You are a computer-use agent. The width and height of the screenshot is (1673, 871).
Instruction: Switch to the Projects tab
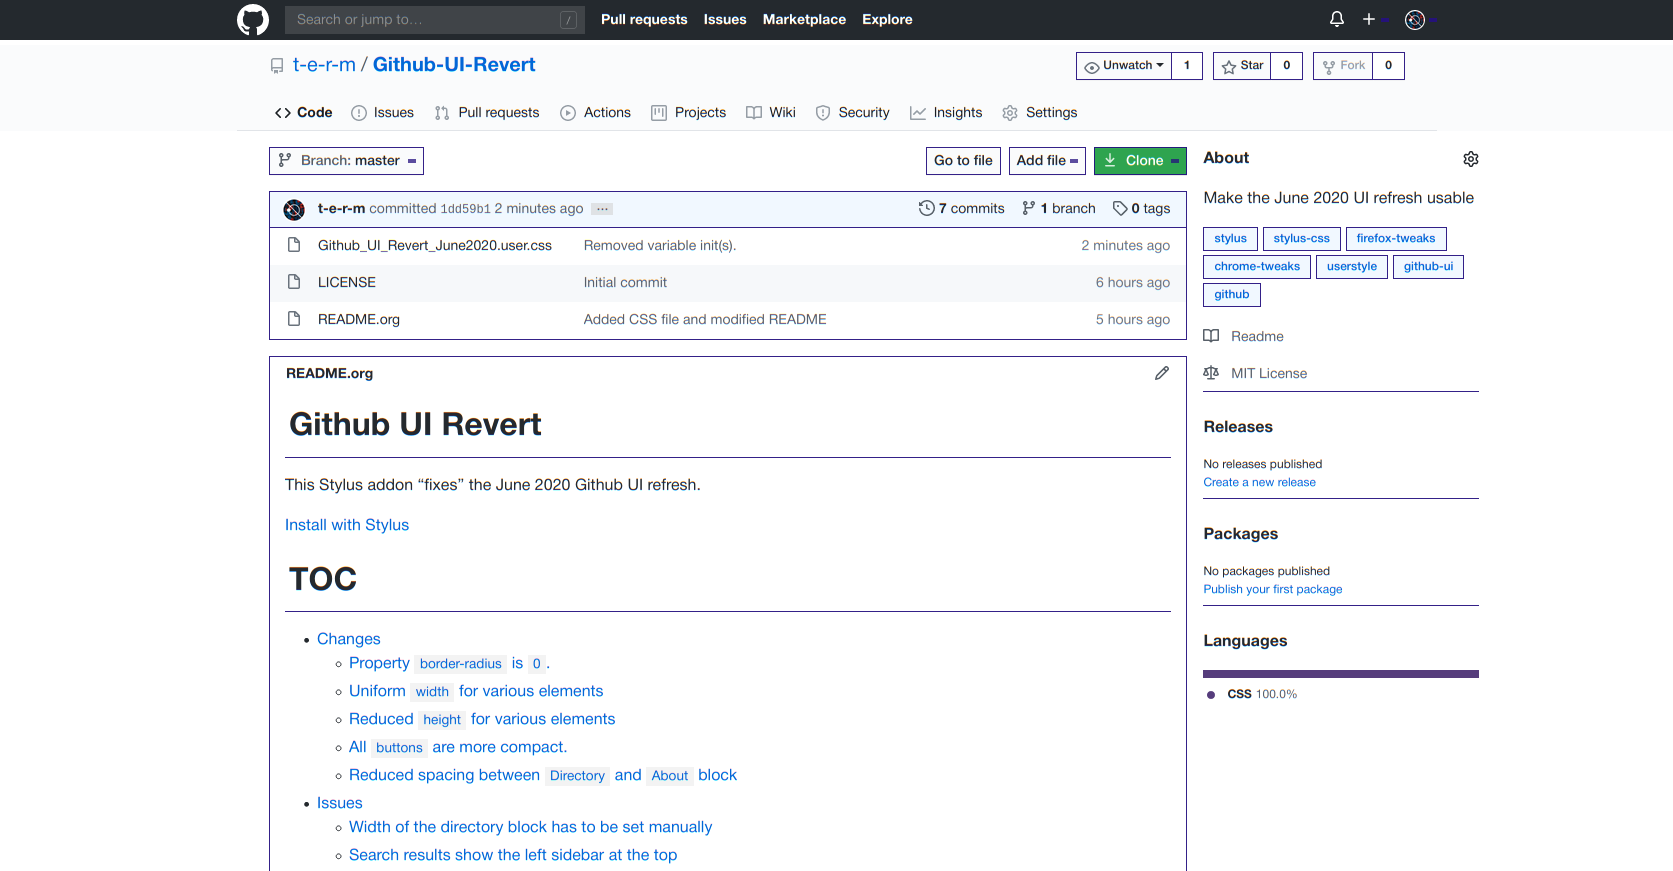(688, 113)
